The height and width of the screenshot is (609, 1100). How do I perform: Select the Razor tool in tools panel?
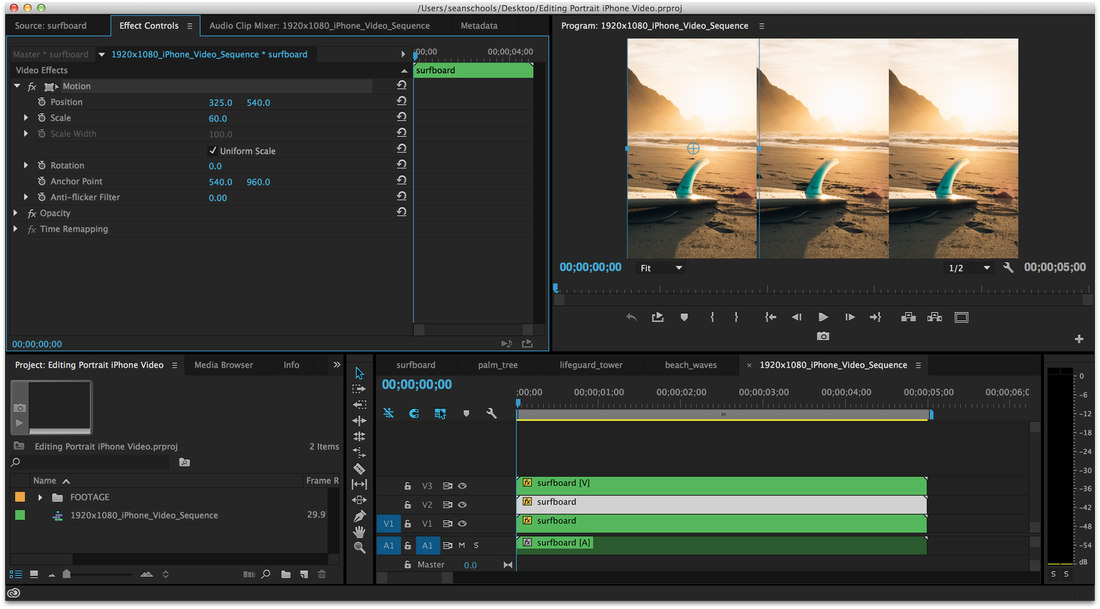point(360,468)
